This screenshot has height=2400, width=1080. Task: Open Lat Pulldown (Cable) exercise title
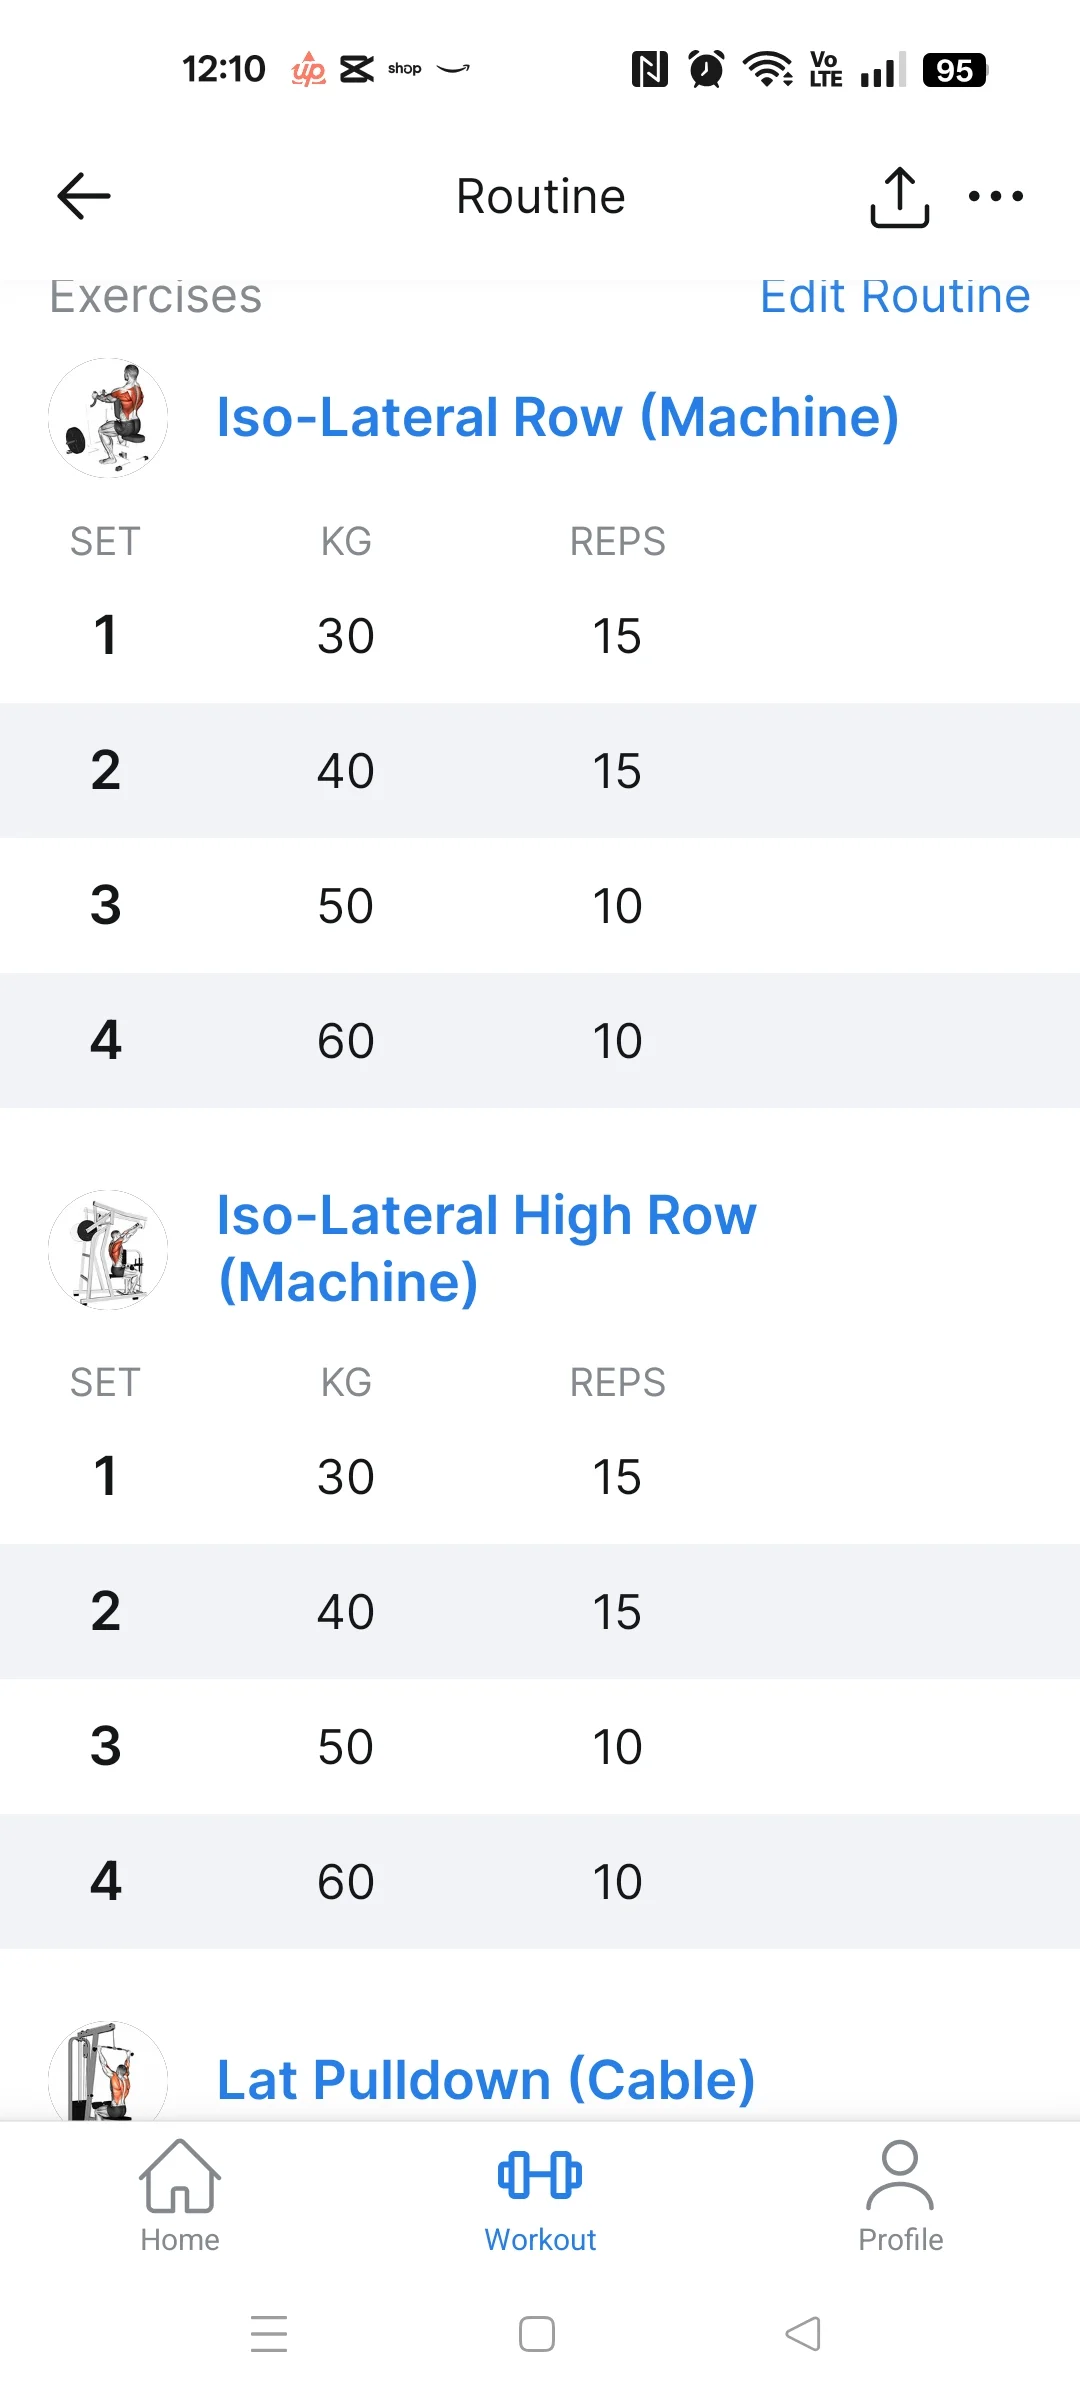click(485, 2080)
